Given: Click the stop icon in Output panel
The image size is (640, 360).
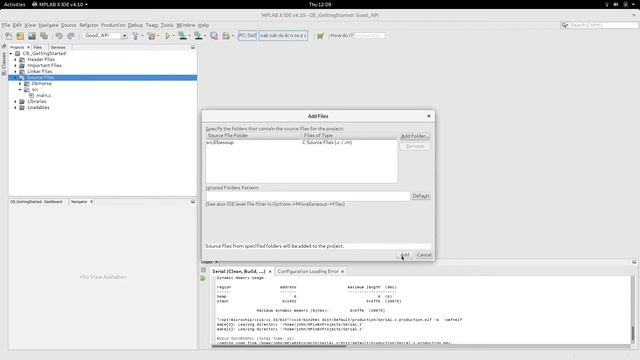Looking at the screenshot, I should pos(203,270).
